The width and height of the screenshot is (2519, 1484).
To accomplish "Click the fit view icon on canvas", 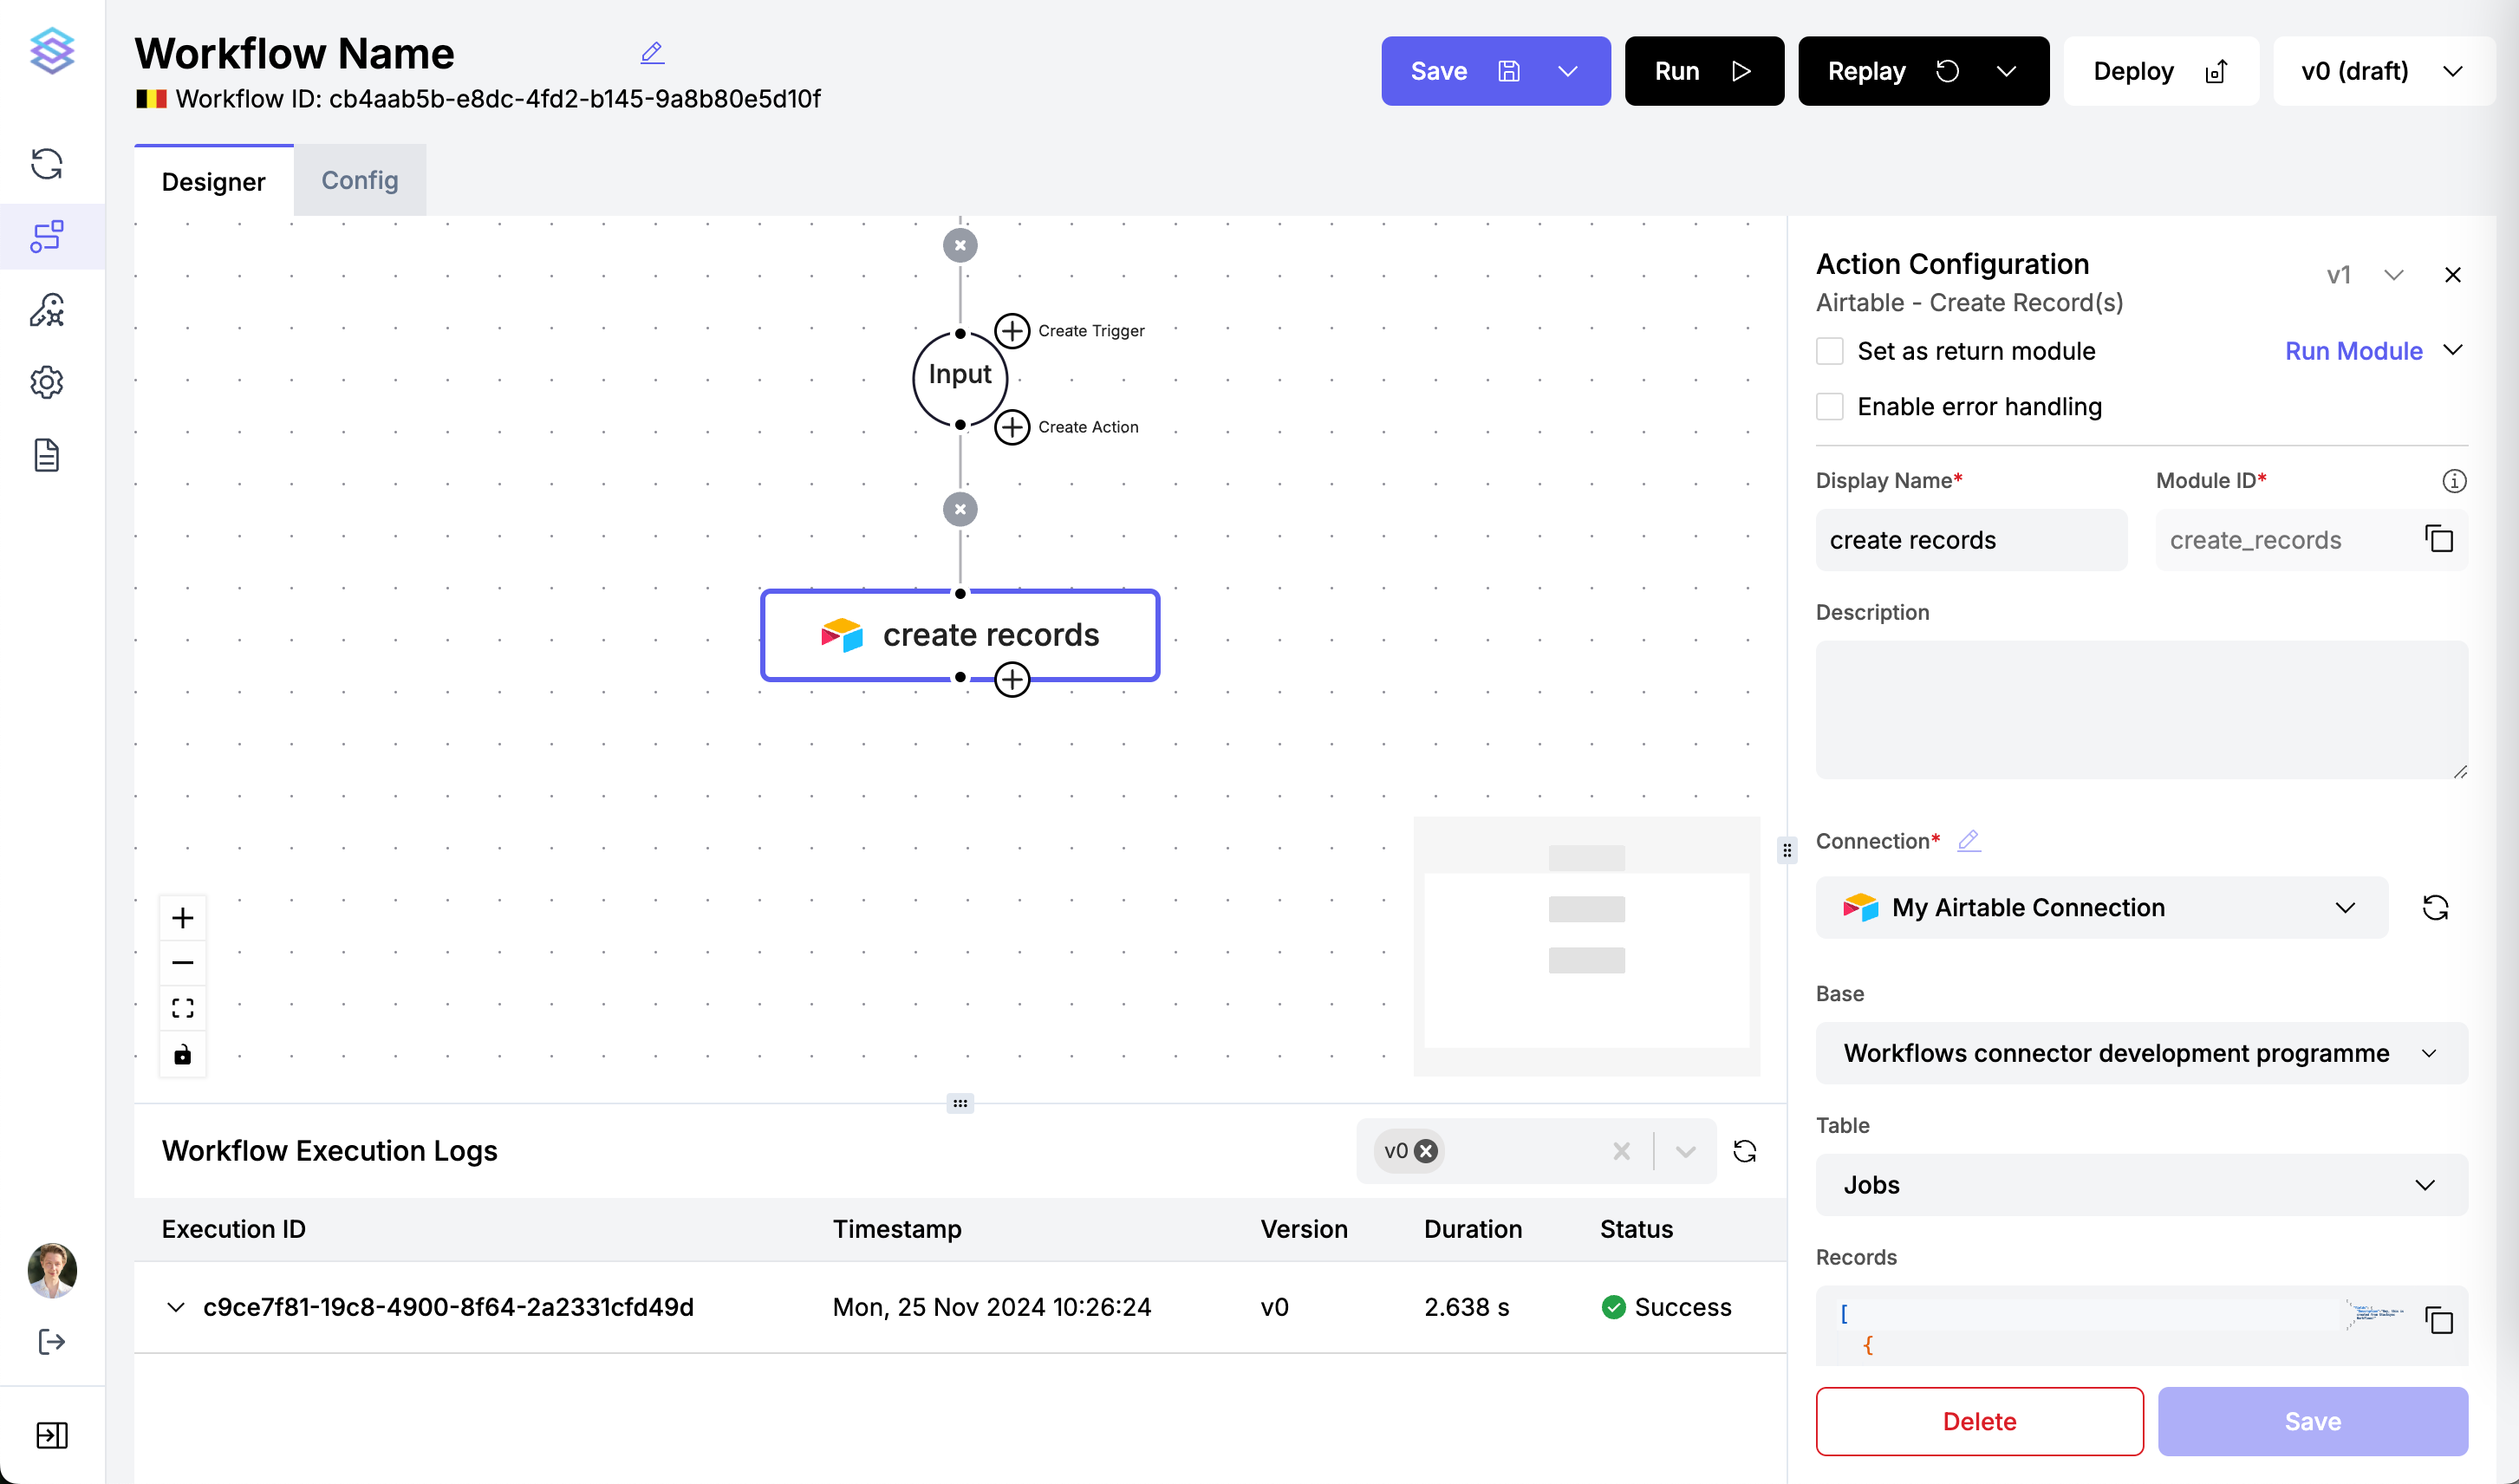I will point(182,1008).
